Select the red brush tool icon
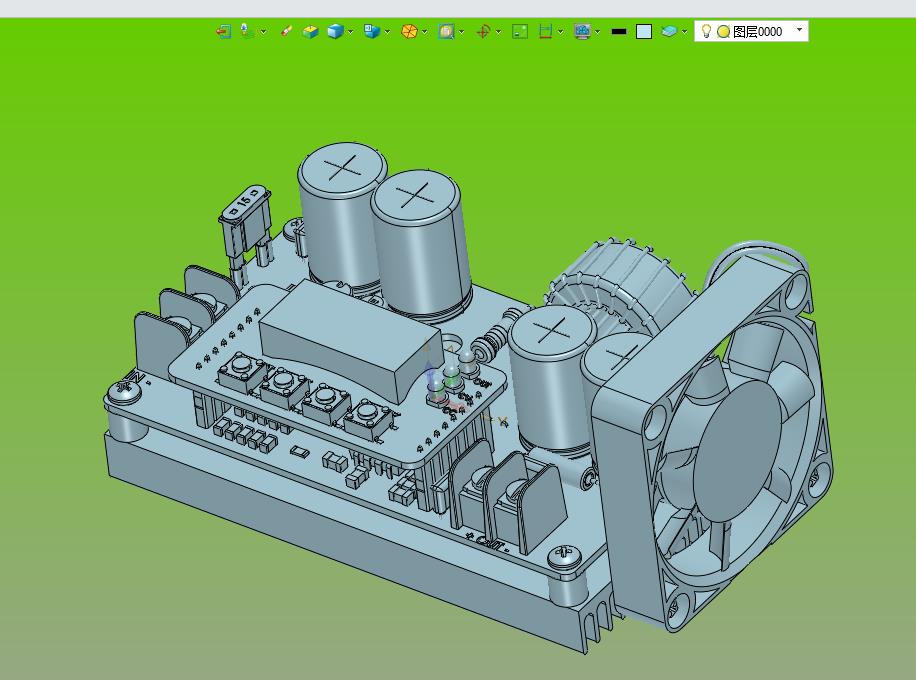 [x=286, y=31]
